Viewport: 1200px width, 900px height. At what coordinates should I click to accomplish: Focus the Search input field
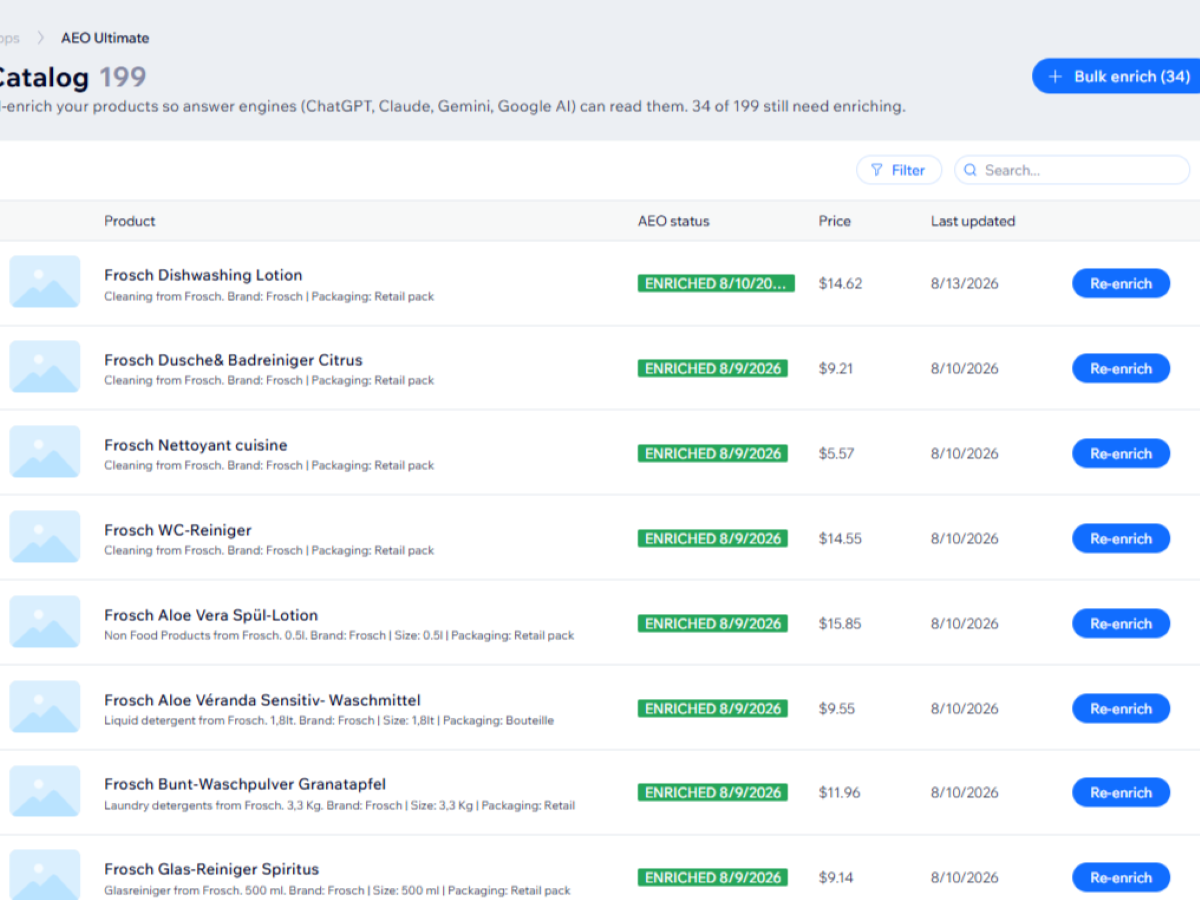1072,170
